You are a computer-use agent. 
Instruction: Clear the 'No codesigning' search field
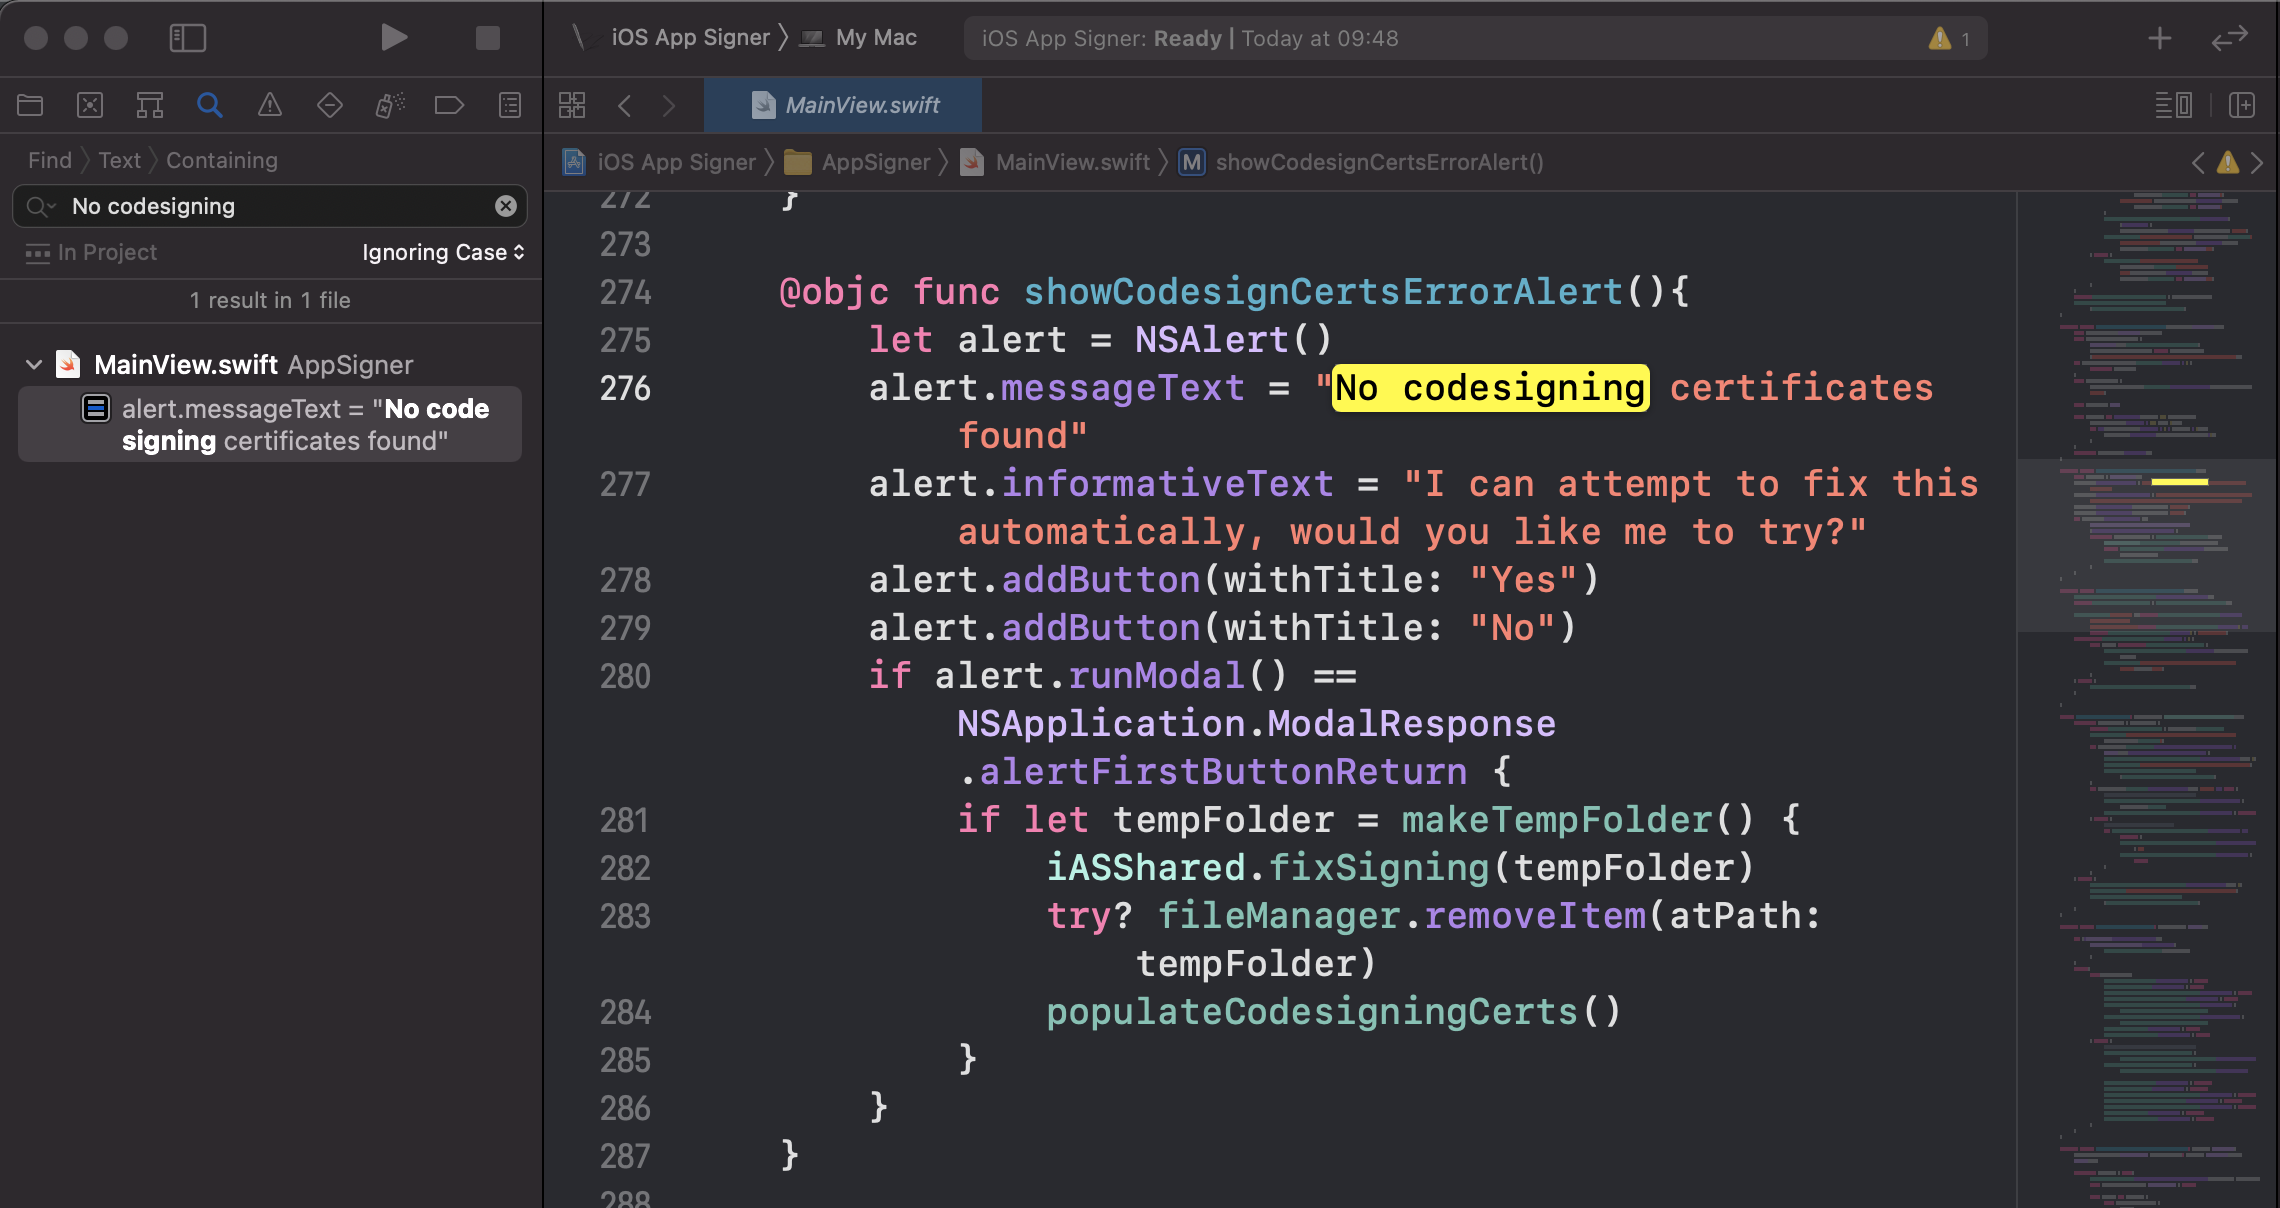(x=506, y=206)
